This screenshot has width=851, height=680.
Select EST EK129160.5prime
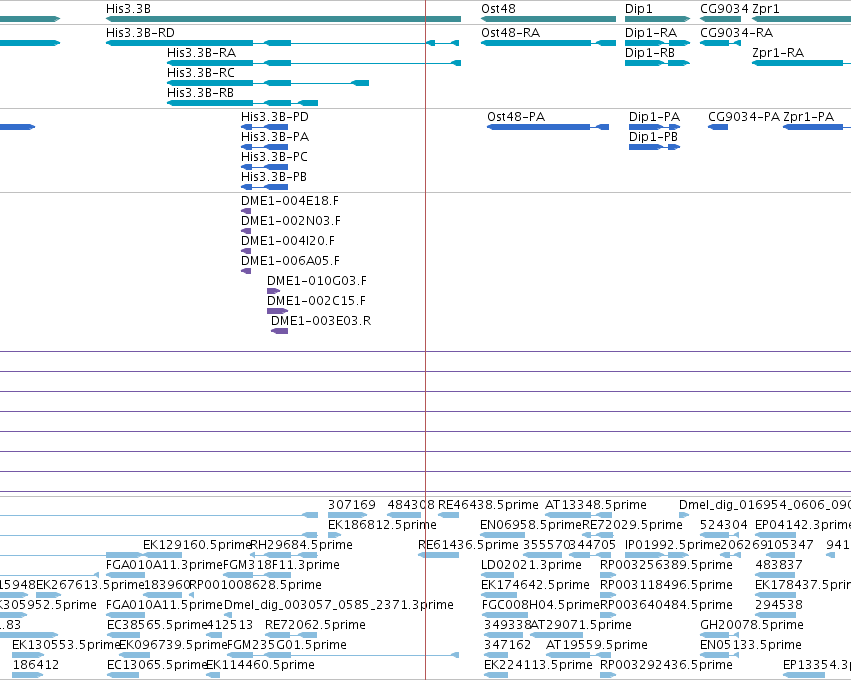(x=162, y=555)
